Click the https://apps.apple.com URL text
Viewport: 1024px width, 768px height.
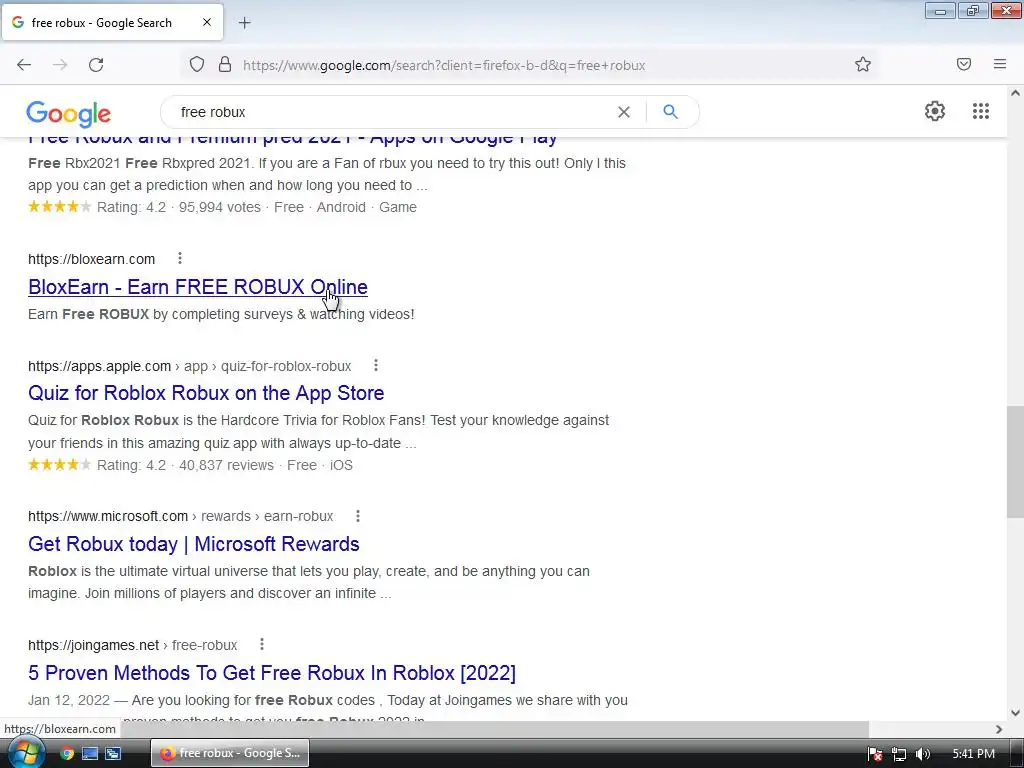pos(99,366)
